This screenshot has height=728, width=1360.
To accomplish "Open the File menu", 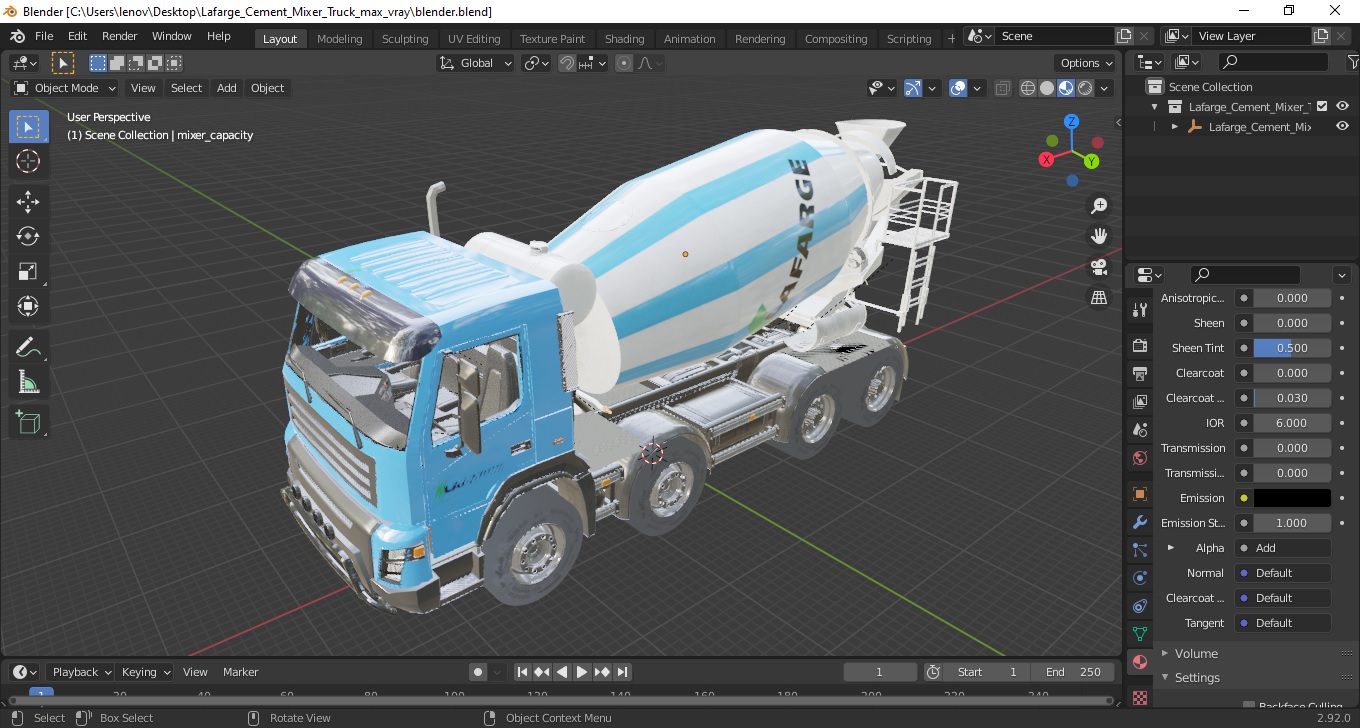I will (x=44, y=36).
